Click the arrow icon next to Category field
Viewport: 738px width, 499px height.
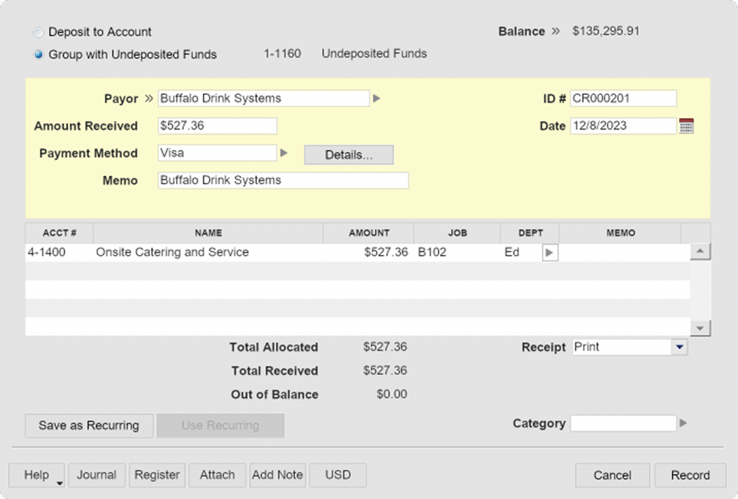[684, 423]
